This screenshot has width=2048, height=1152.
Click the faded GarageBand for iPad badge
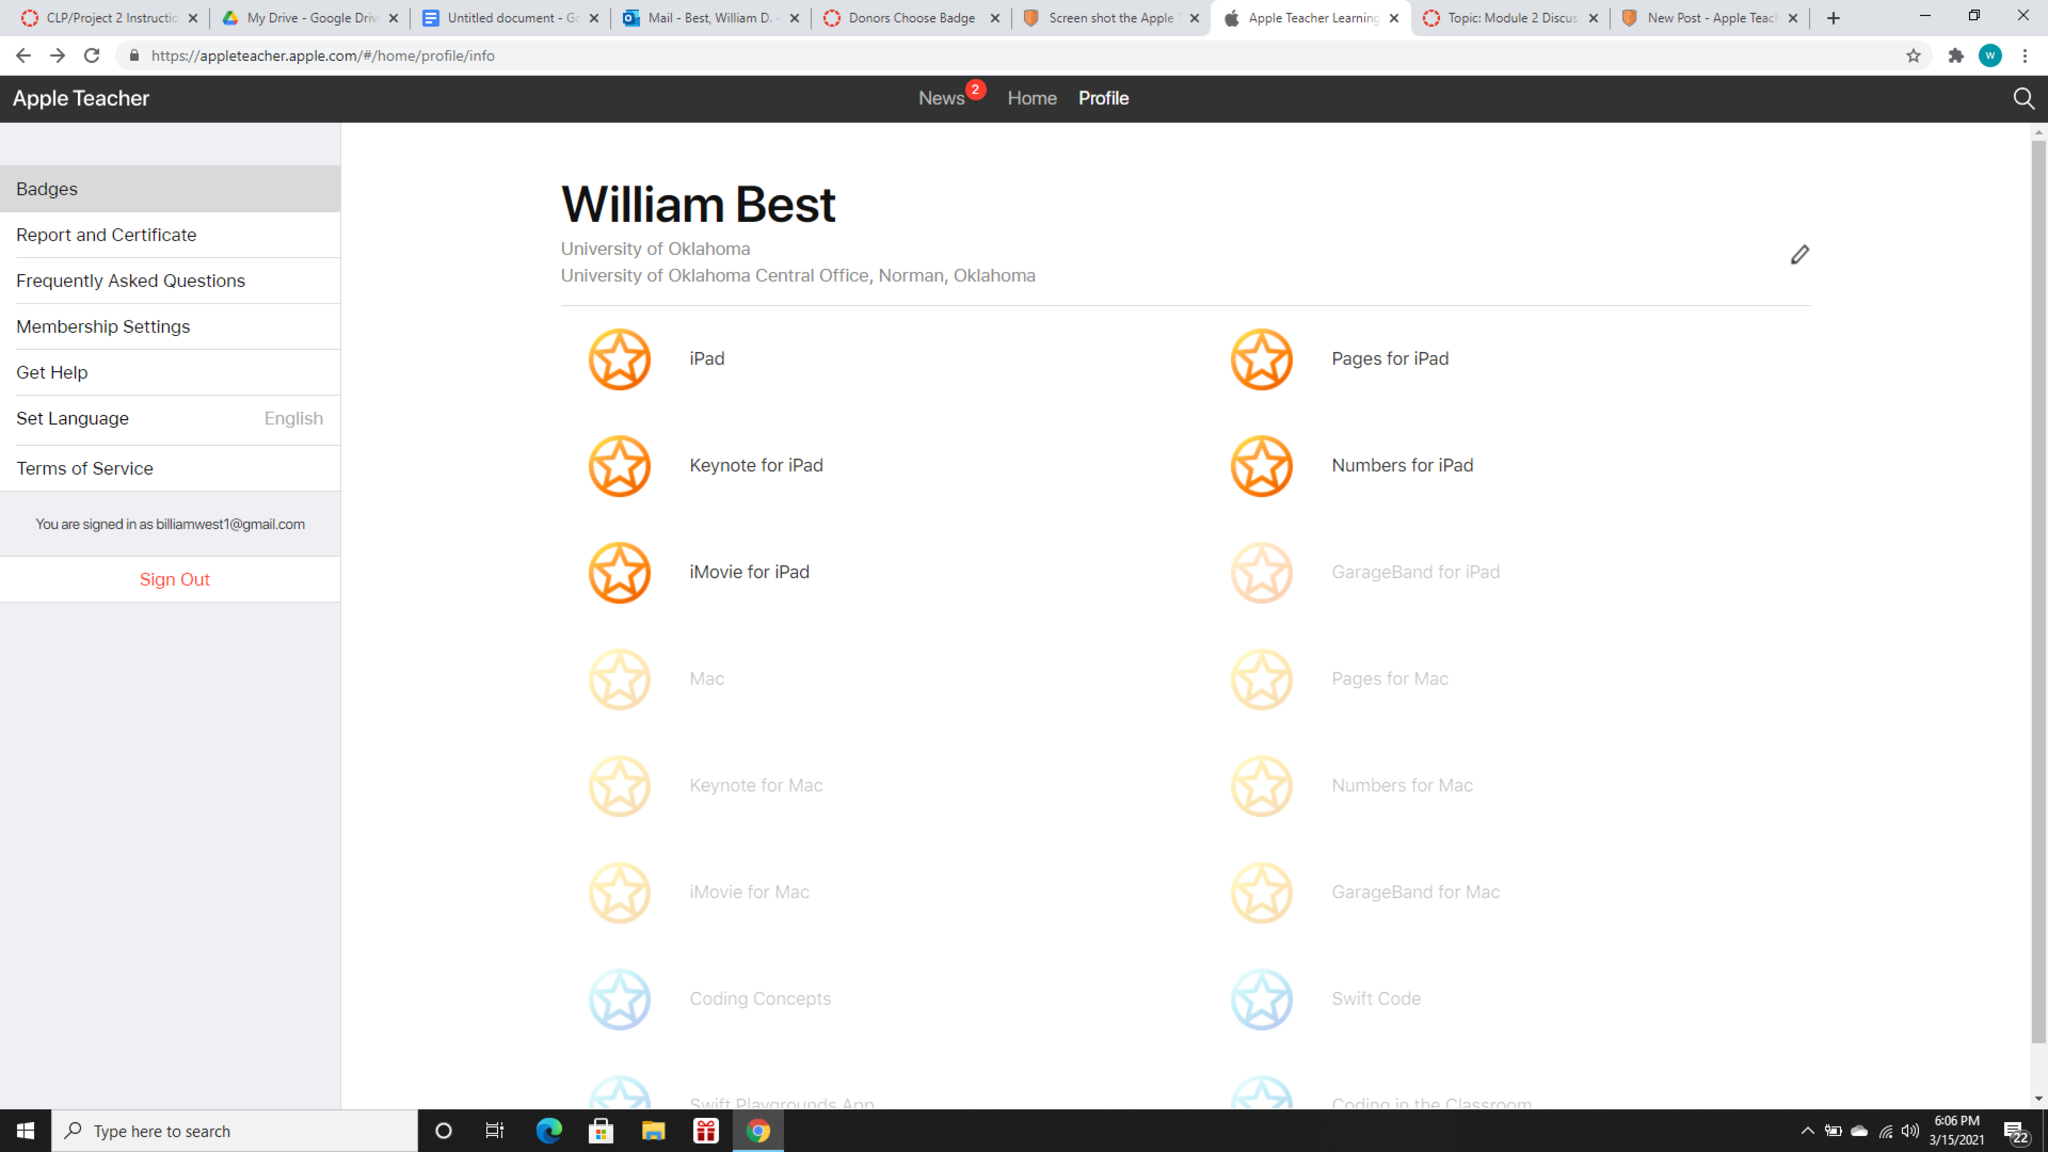[x=1261, y=573]
